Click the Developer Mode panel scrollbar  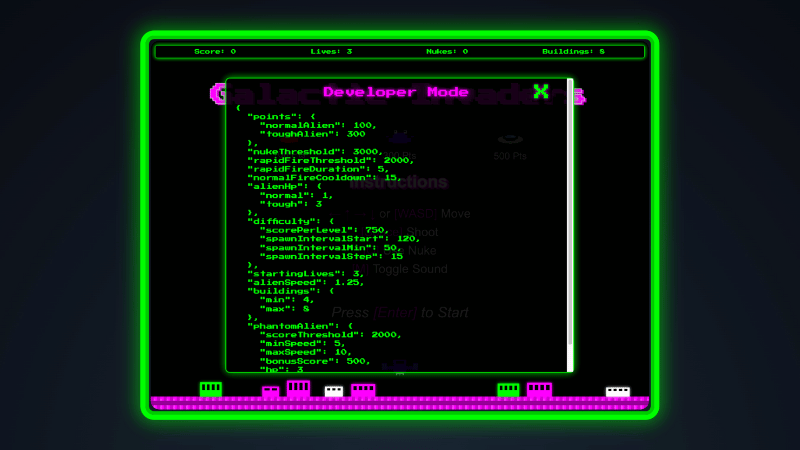pos(570,214)
